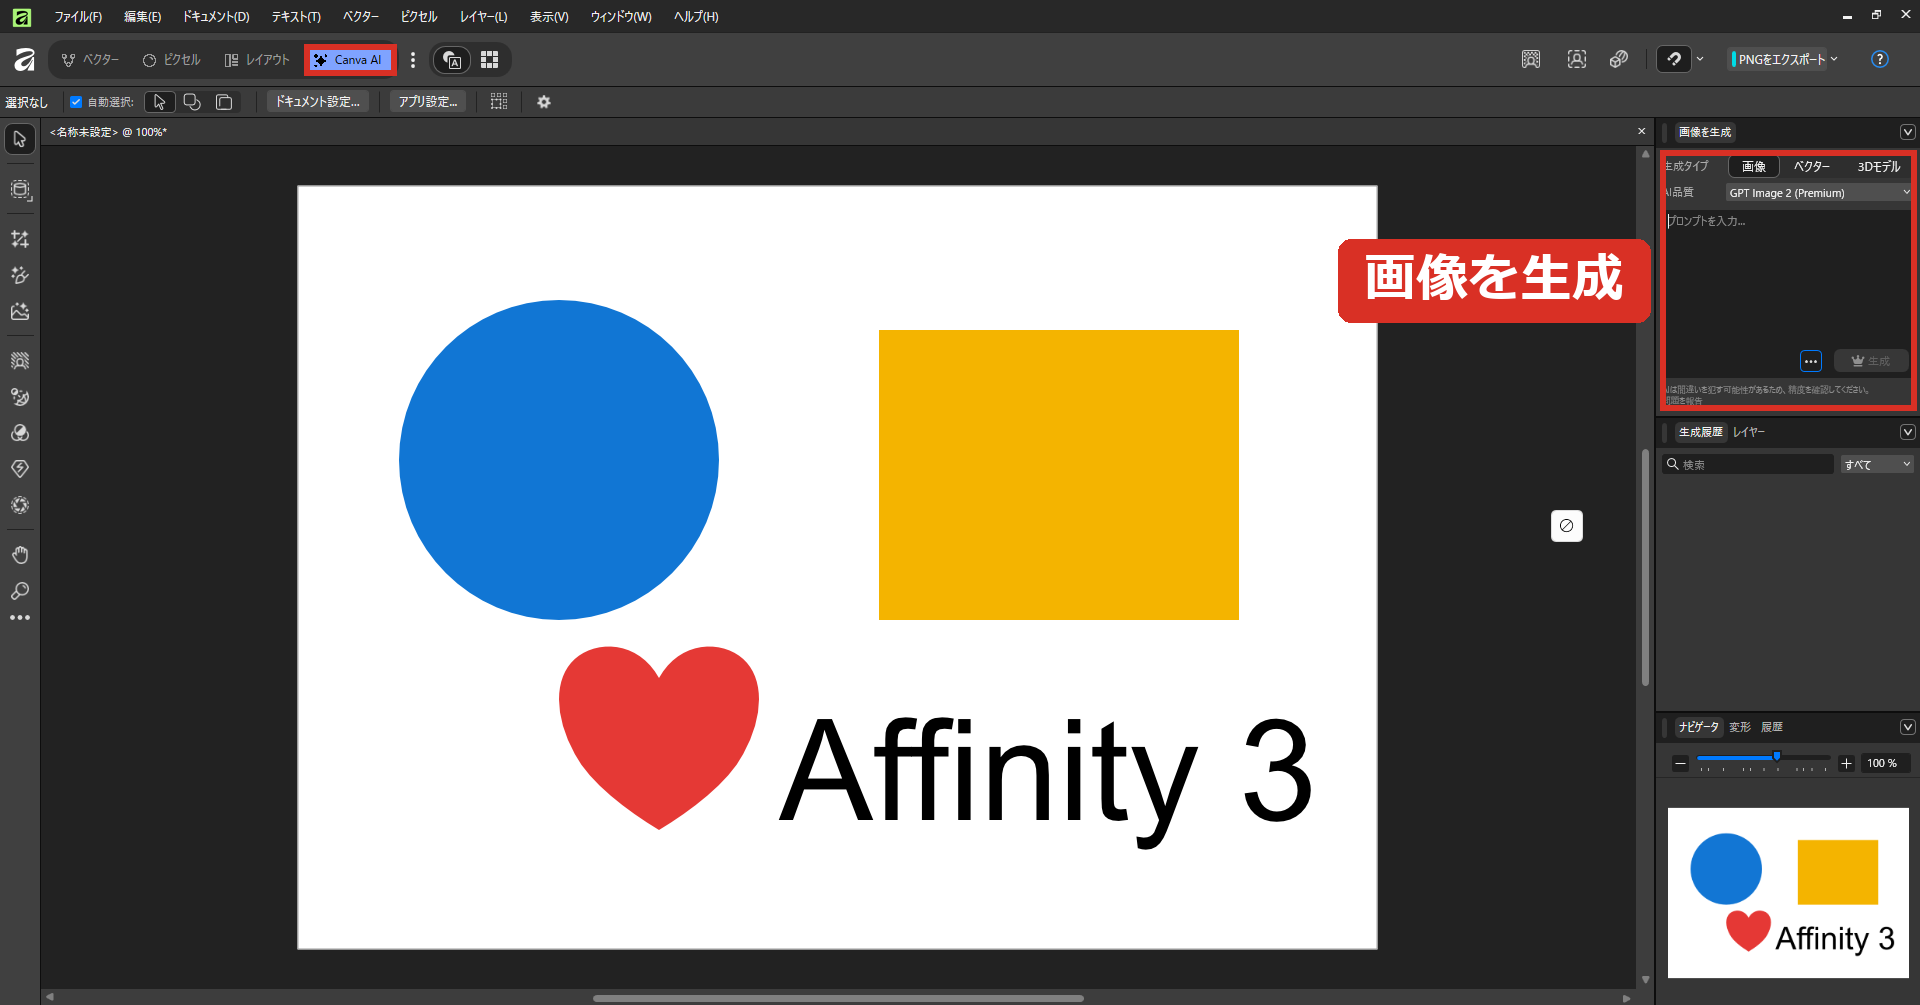Click the cube and sphere icon in toolbar
Screen dimensions: 1920x1005
[1619, 59]
